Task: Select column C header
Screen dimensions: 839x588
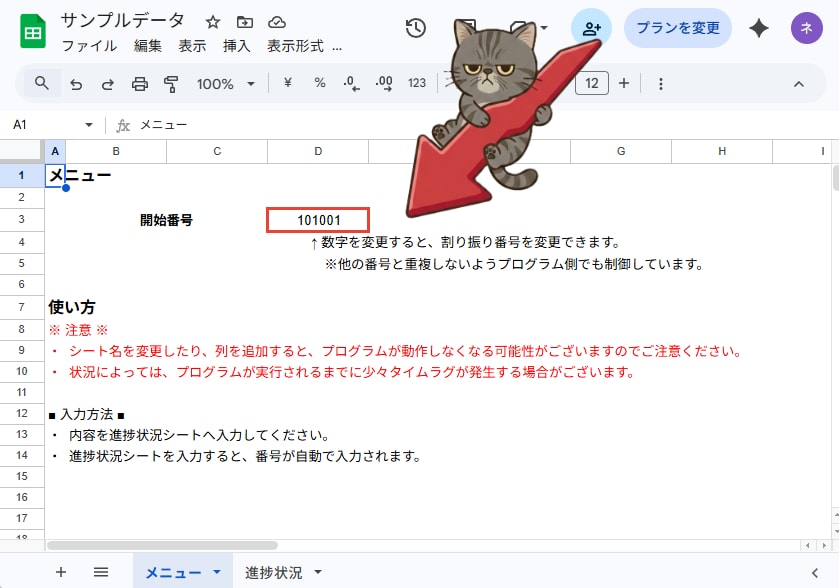Action: (x=217, y=151)
